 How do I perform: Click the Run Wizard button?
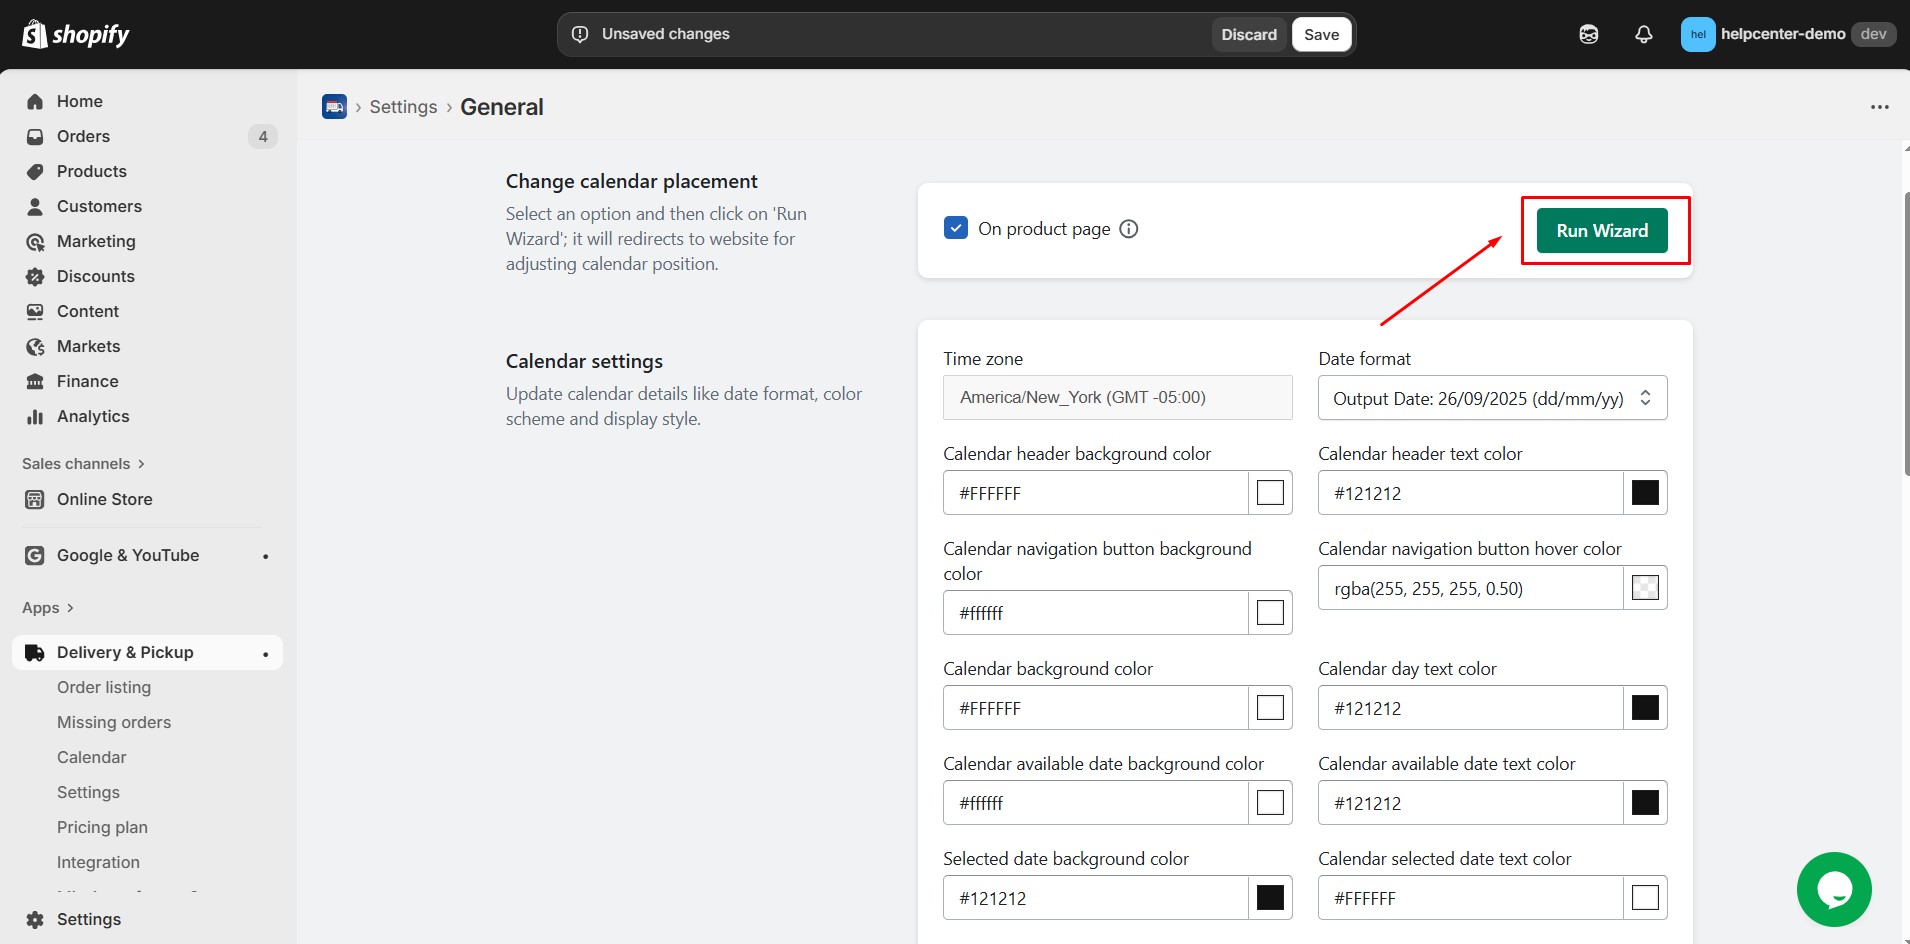pyautogui.click(x=1601, y=231)
